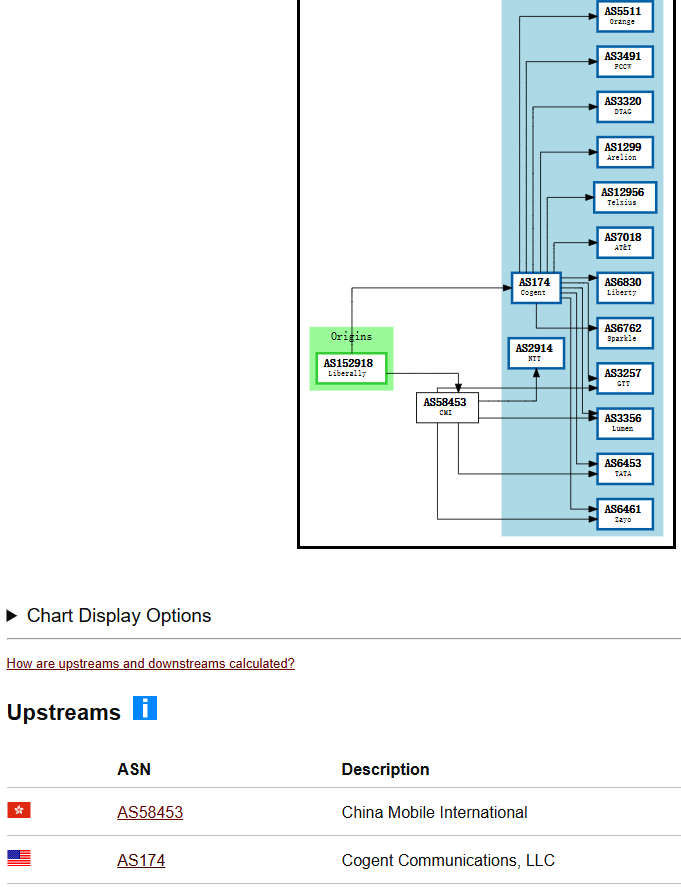Screen dimensions: 681x887
Task: Click the AS2914 NTT graph node
Action: pyautogui.click(x=535, y=353)
